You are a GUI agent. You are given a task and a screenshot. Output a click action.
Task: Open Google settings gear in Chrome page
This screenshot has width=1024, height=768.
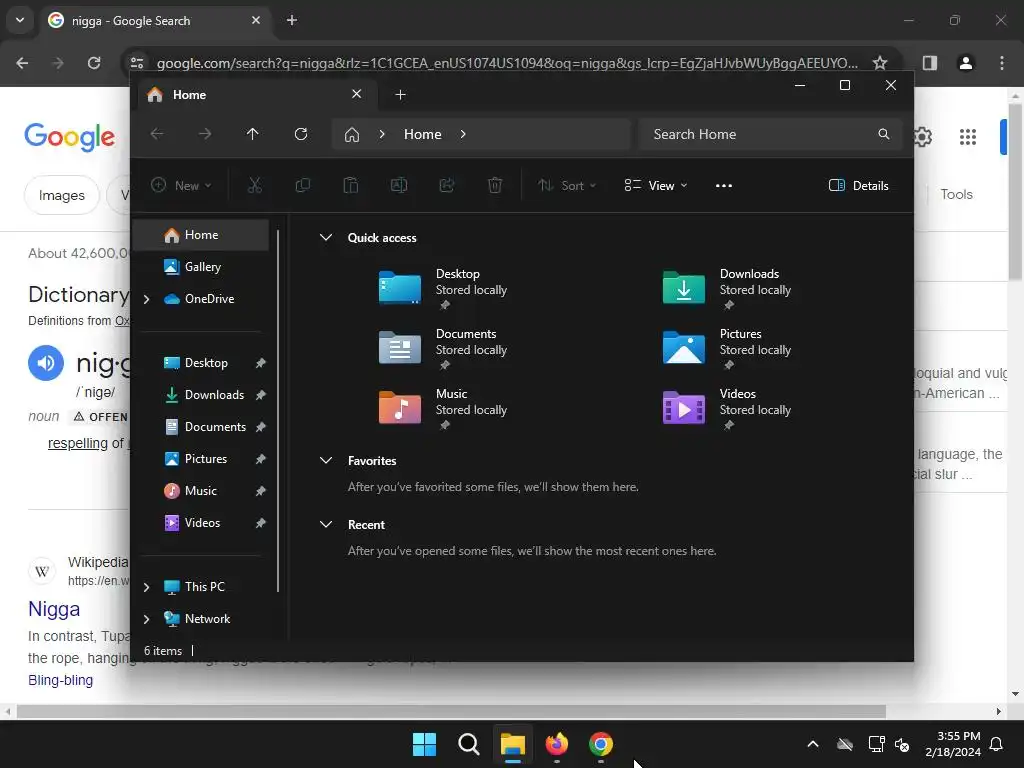pos(921,136)
